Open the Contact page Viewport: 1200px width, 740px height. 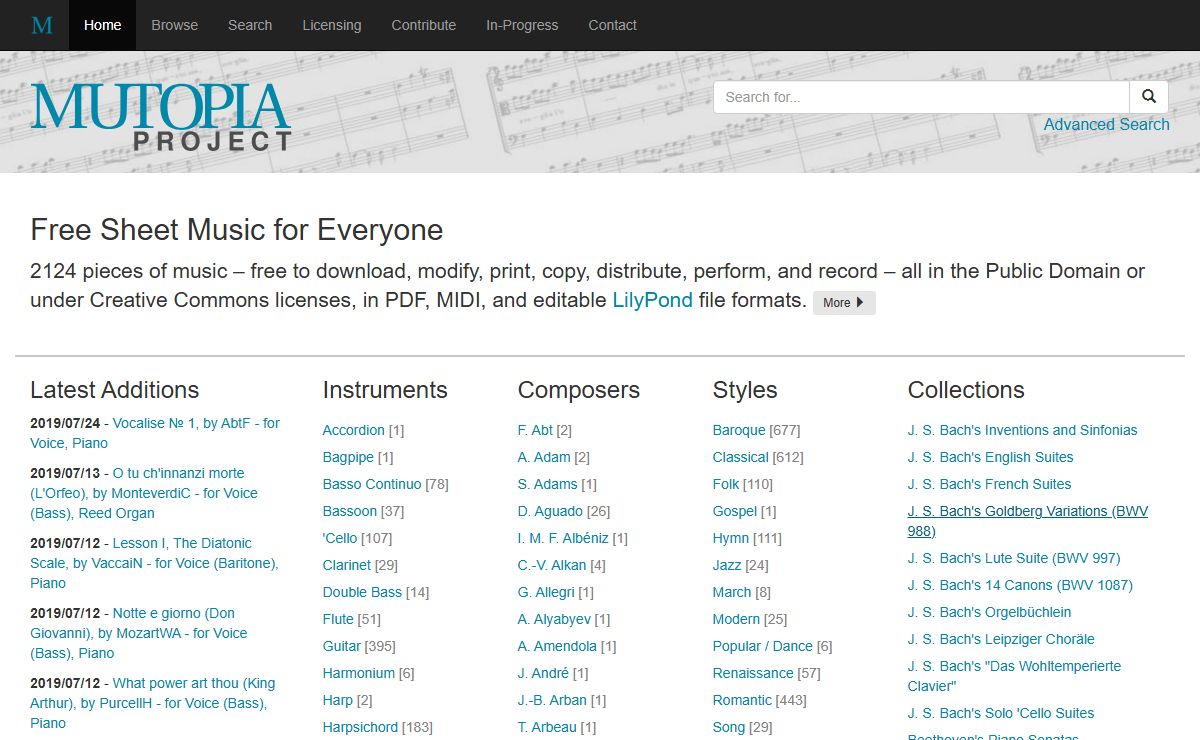point(612,25)
